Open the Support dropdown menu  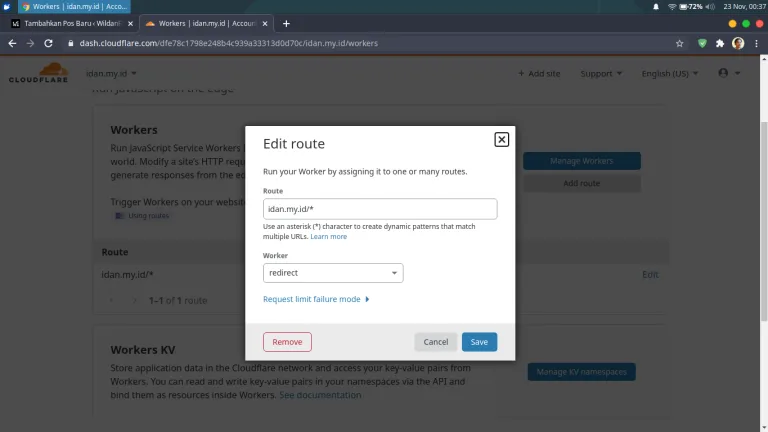point(600,73)
